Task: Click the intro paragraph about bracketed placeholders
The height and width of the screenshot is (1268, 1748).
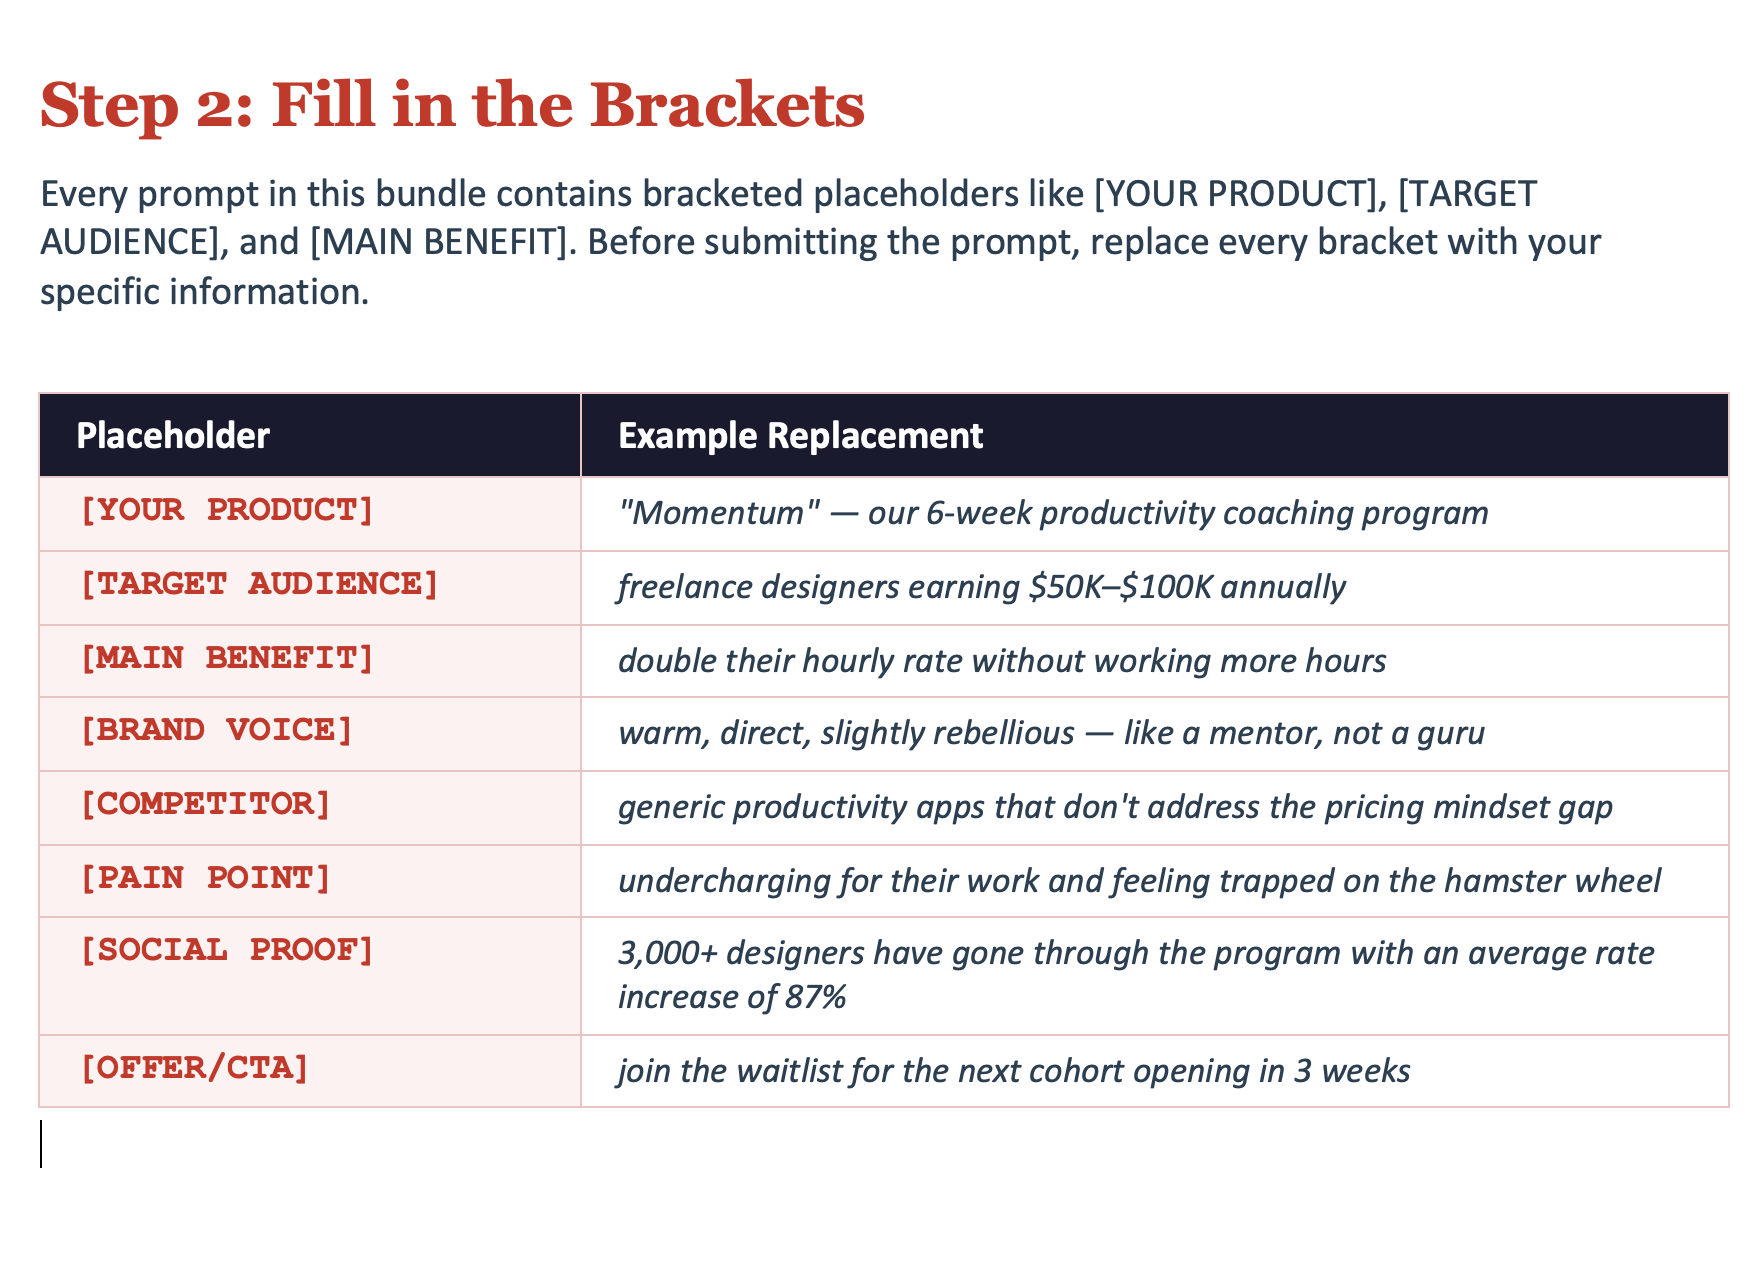Action: coord(820,242)
